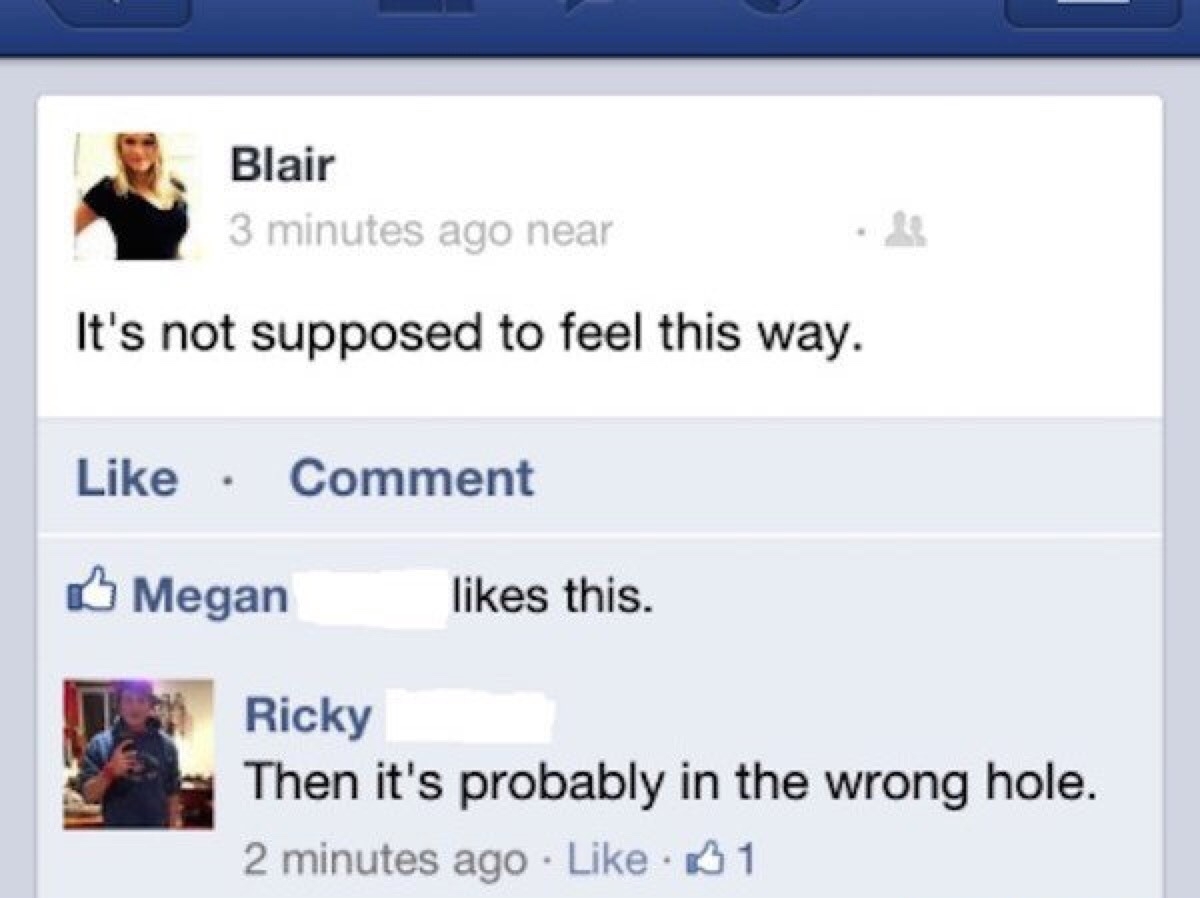Open Blair's profile picture

click(x=137, y=197)
